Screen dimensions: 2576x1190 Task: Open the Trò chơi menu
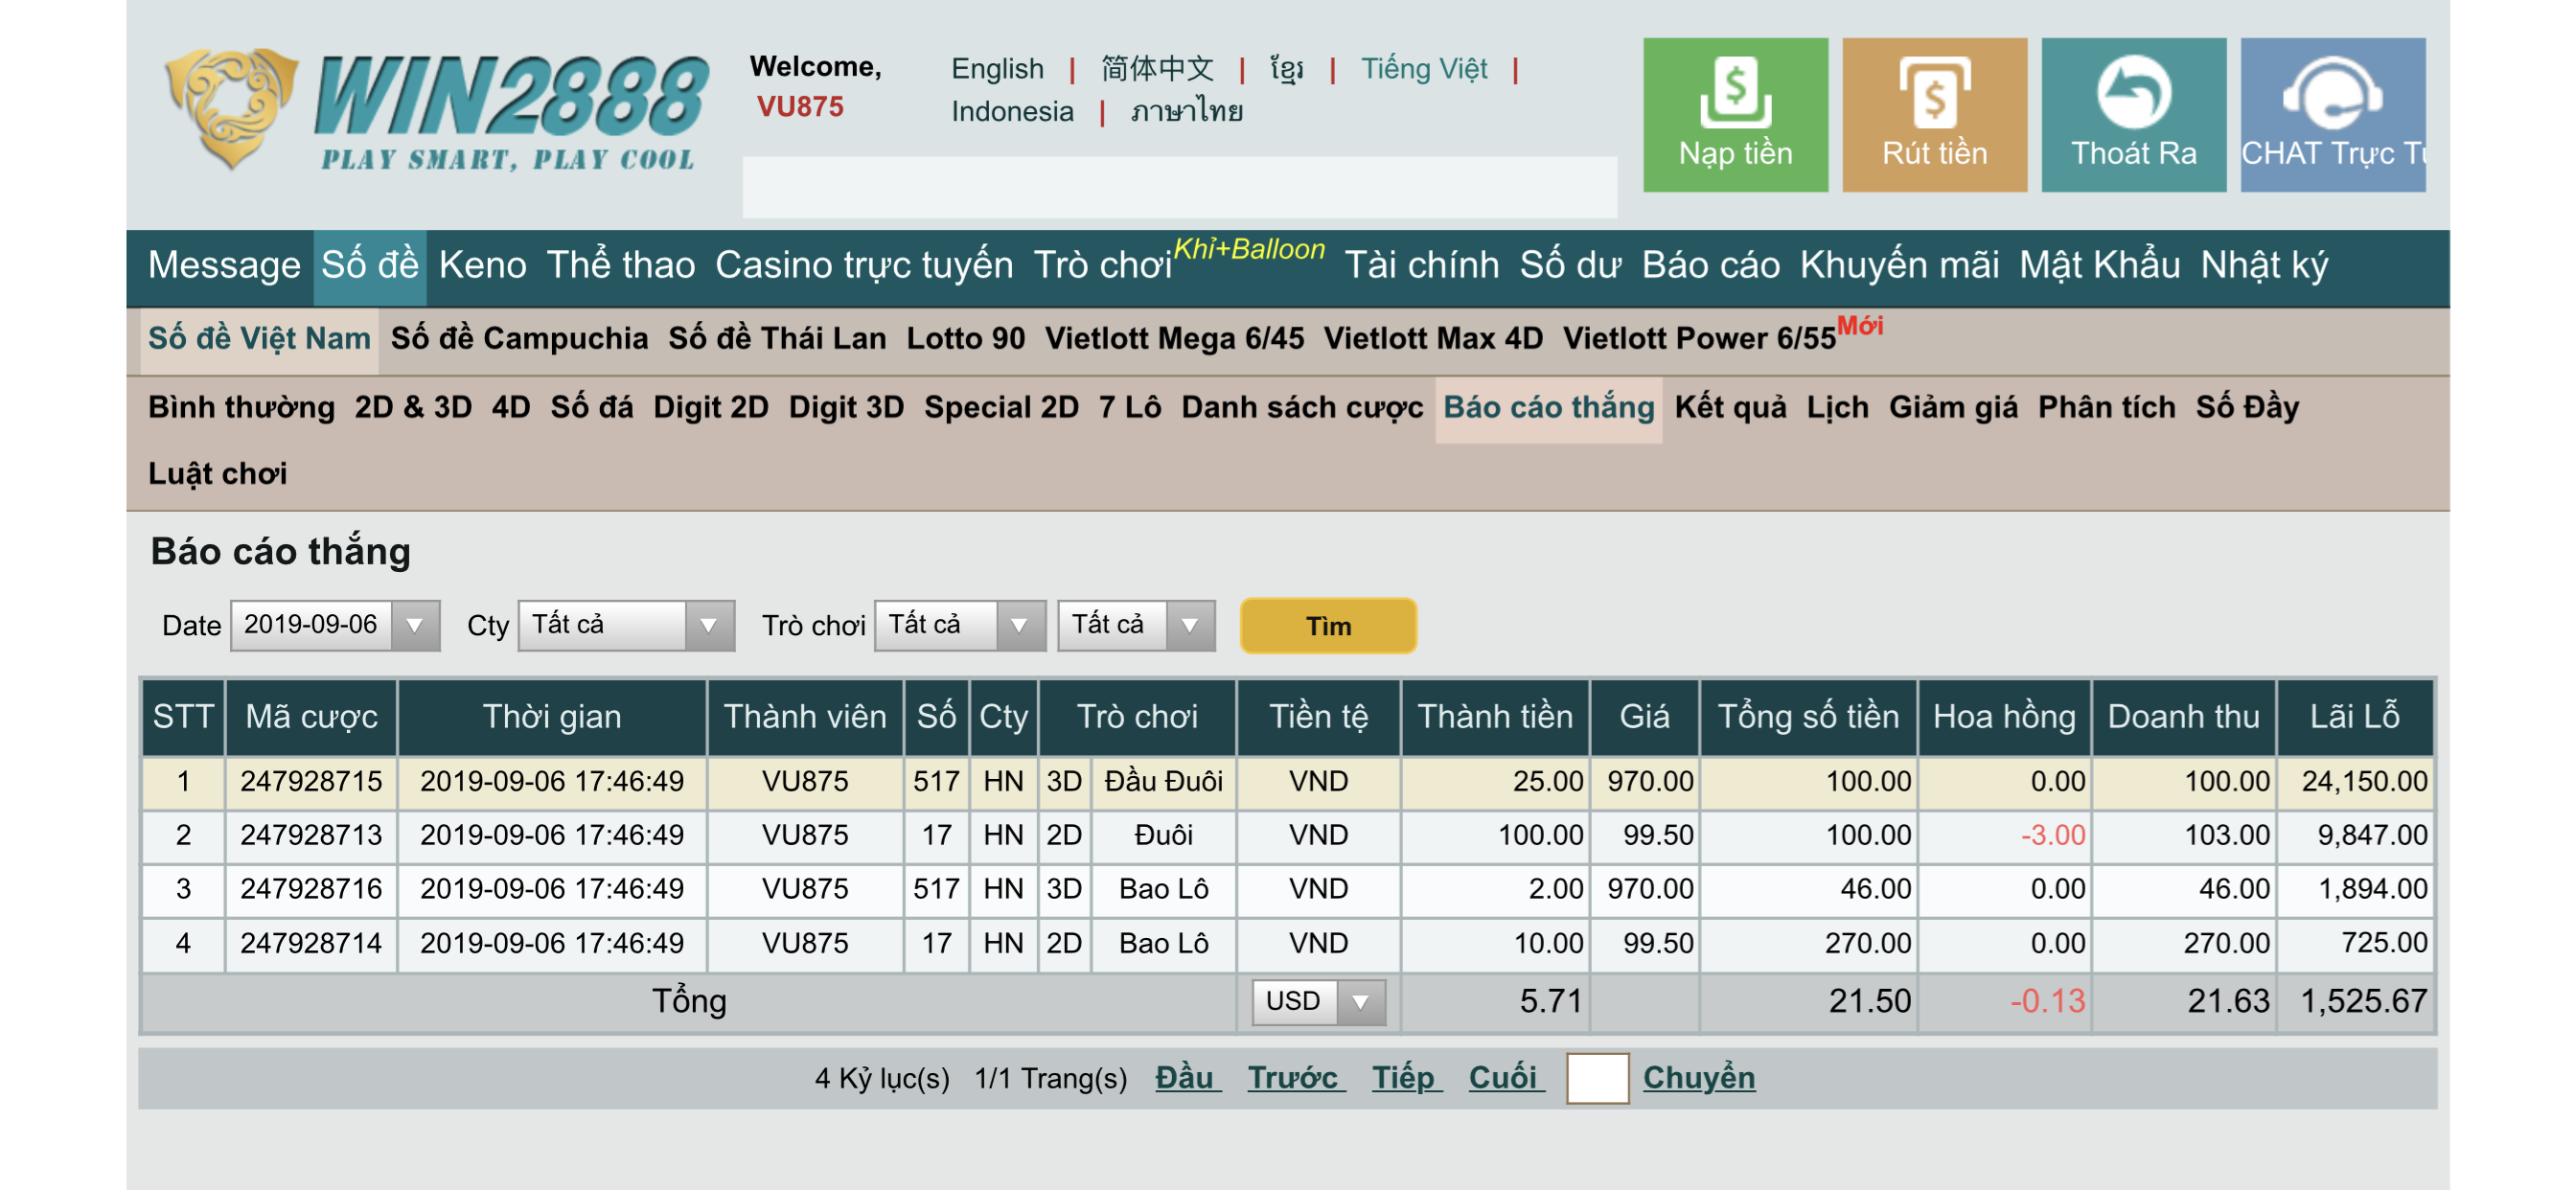point(1102,265)
